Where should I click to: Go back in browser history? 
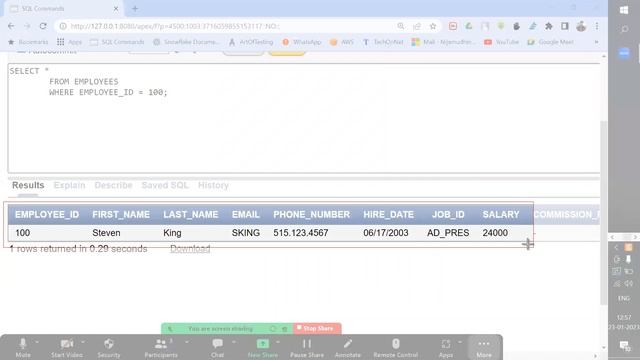pyautogui.click(x=11, y=26)
